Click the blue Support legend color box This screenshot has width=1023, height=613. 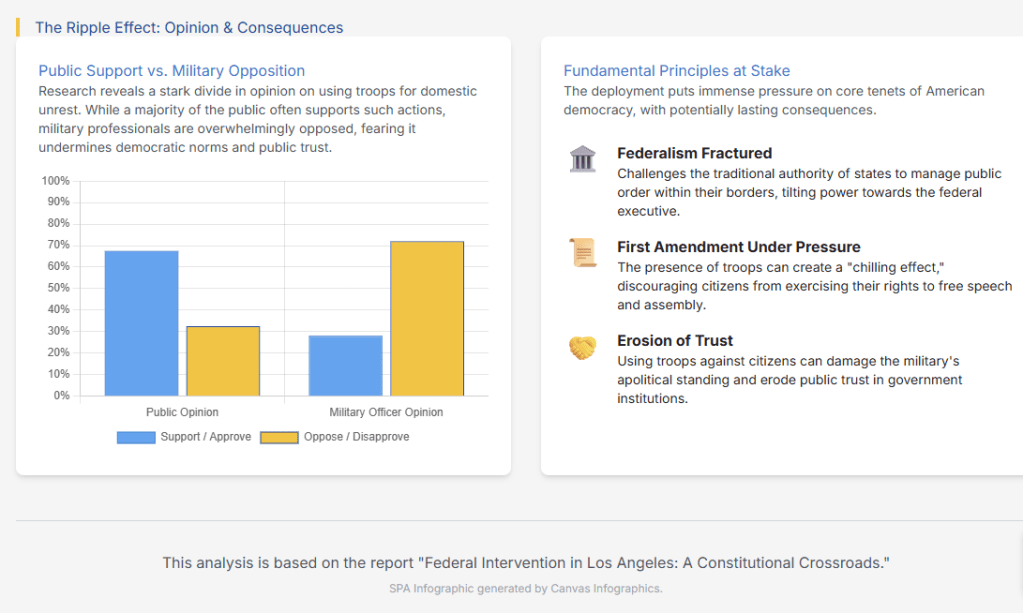tap(136, 437)
